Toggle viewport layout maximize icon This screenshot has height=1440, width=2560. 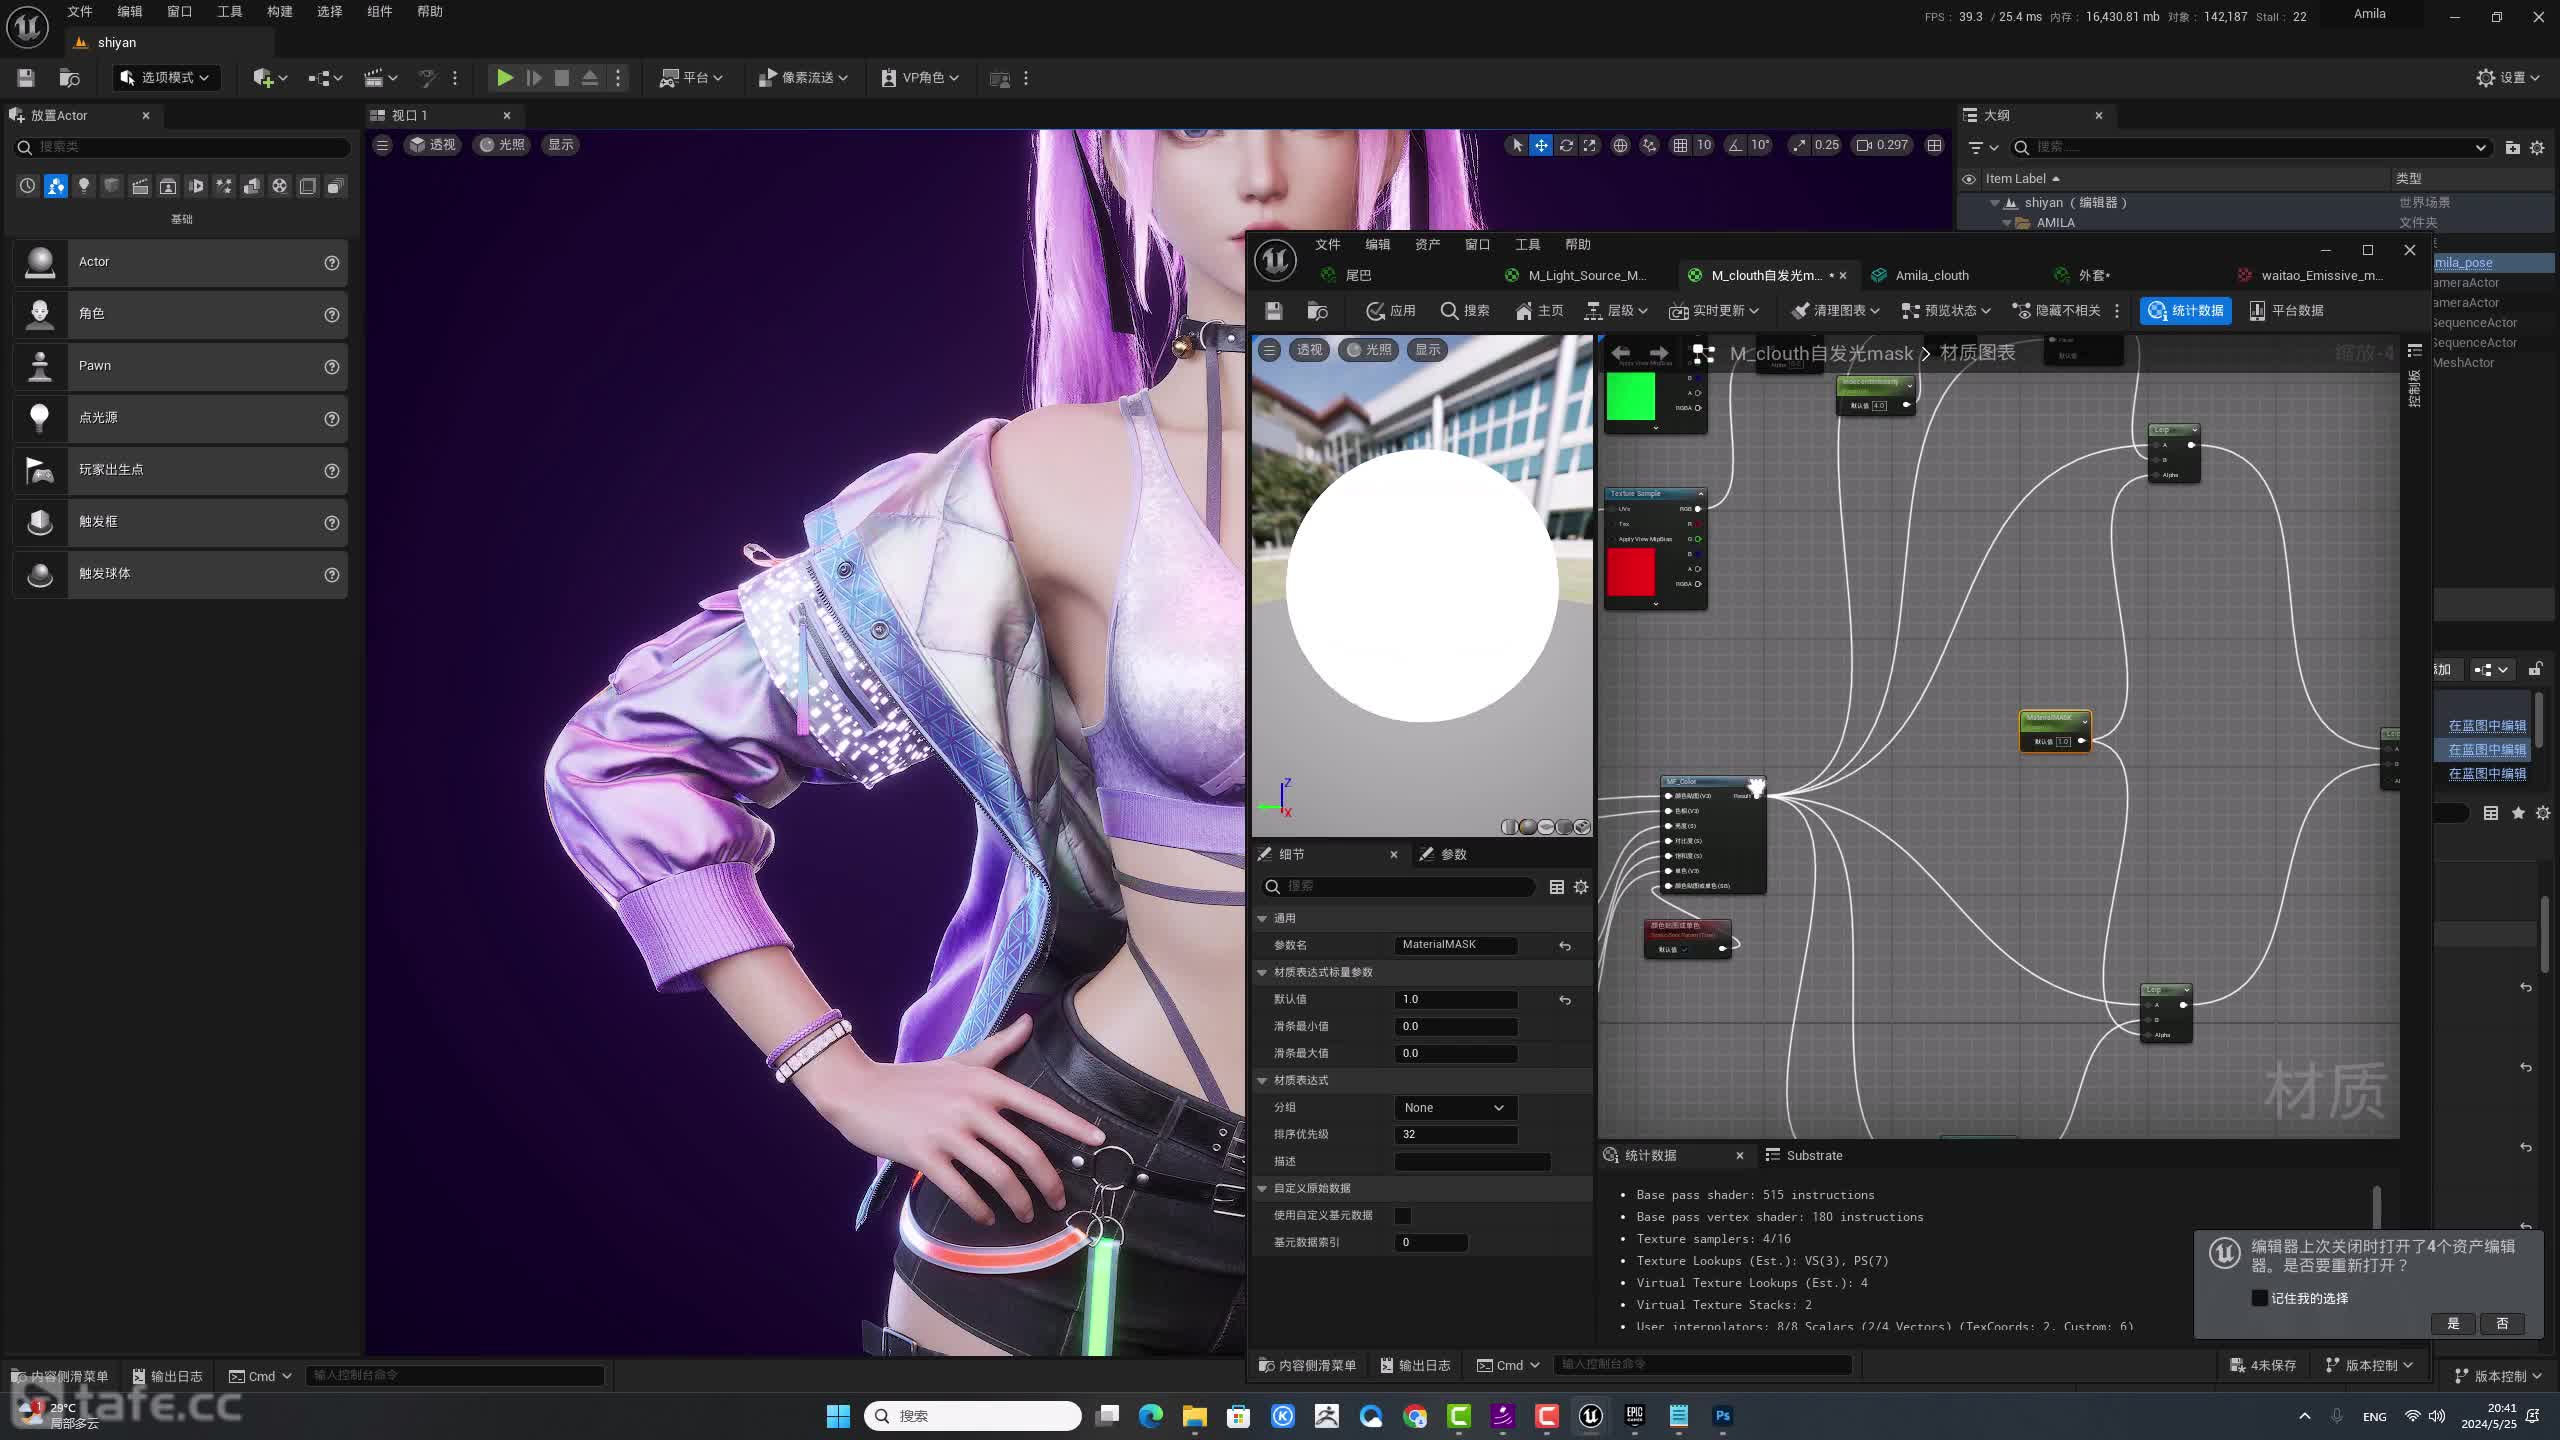click(1935, 145)
